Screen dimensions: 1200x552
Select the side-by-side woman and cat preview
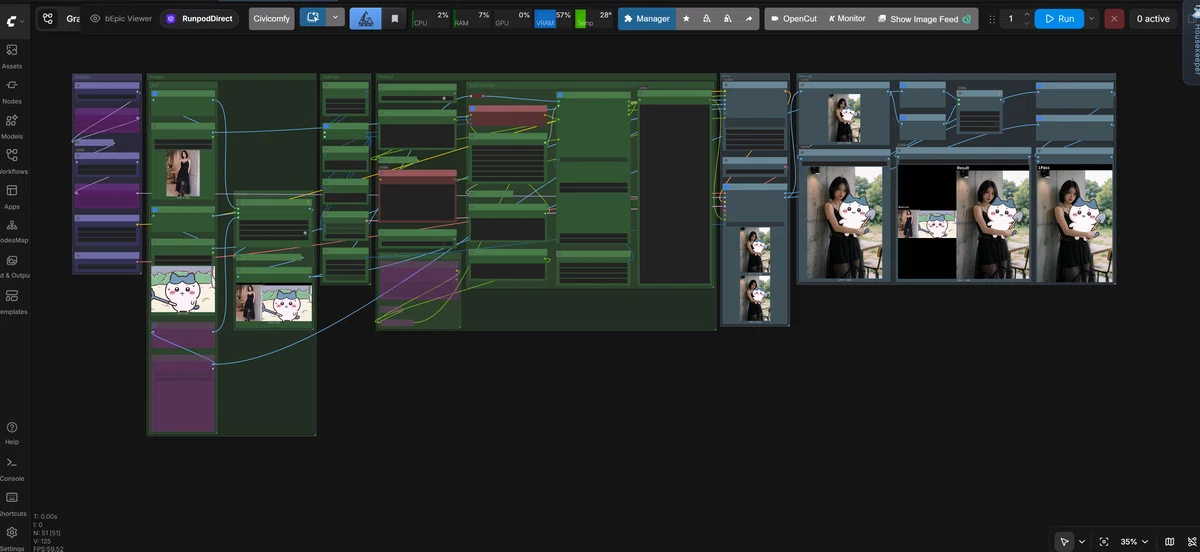(274, 303)
